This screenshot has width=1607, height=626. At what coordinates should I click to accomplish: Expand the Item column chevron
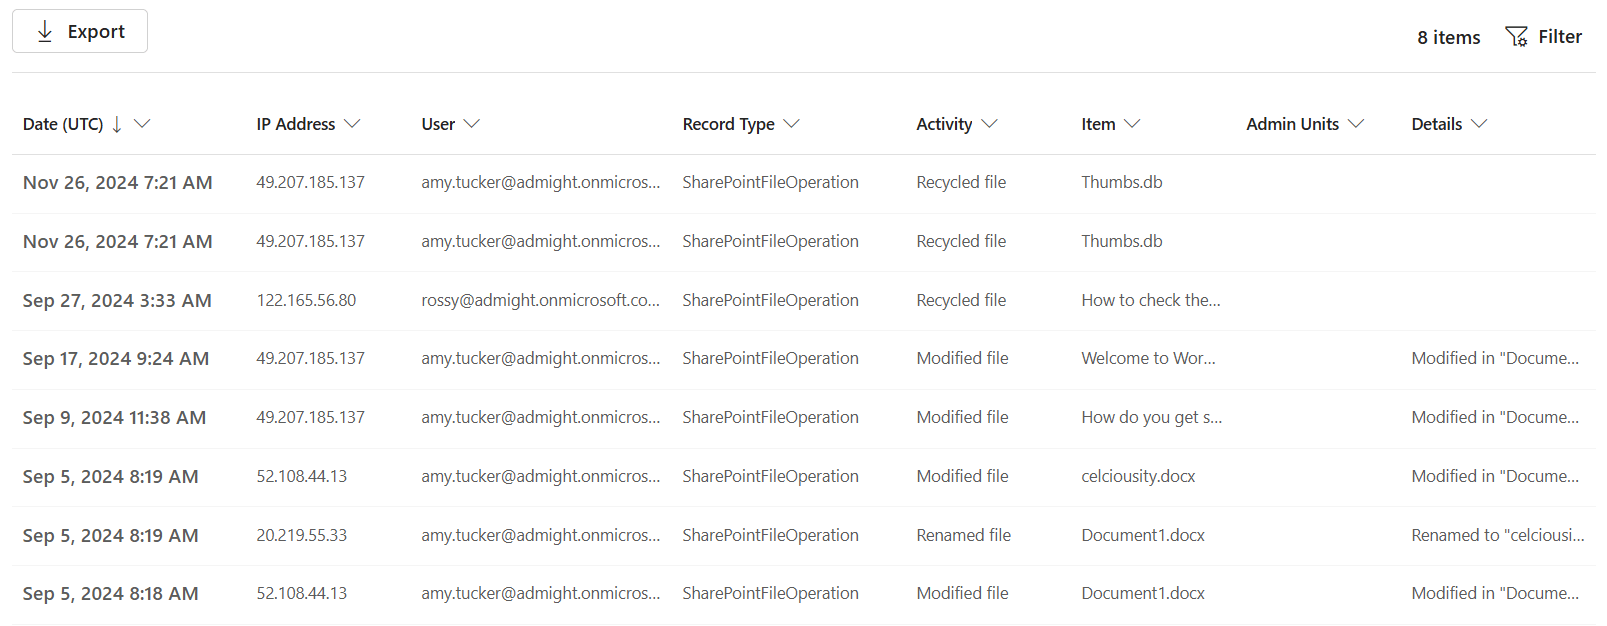tap(1132, 124)
